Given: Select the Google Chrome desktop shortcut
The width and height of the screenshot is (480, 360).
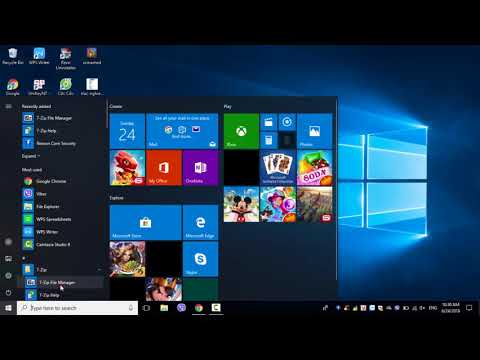Looking at the screenshot, I should pyautogui.click(x=13, y=87).
